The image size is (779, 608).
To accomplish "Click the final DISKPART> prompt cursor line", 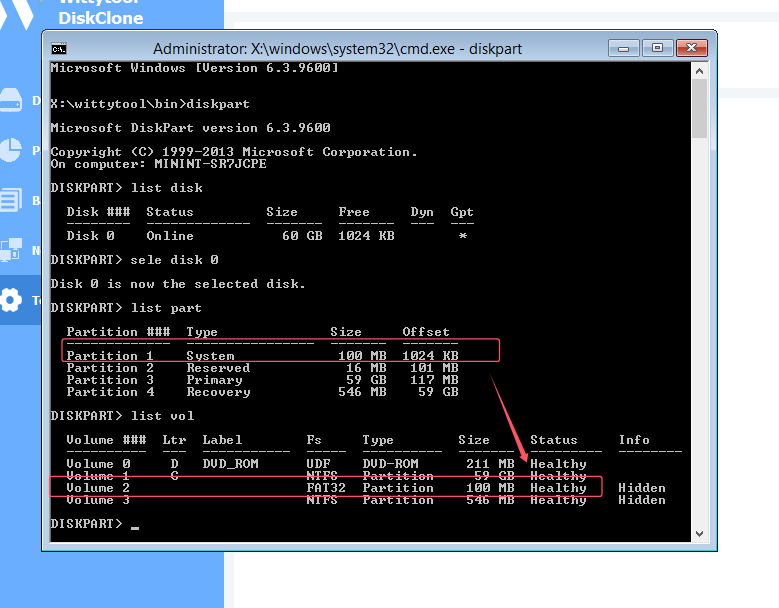I will [x=95, y=524].
